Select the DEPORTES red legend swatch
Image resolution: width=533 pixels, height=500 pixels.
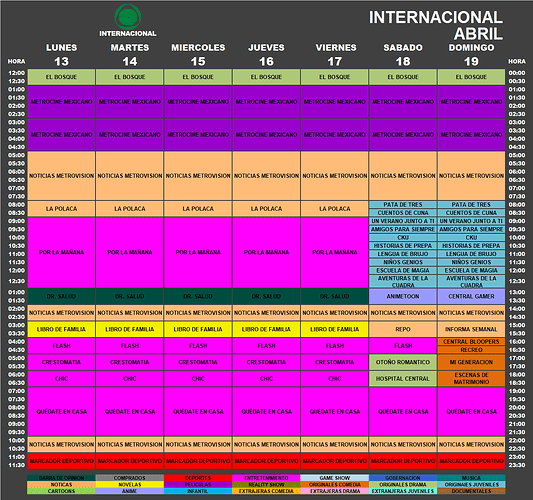(198, 478)
